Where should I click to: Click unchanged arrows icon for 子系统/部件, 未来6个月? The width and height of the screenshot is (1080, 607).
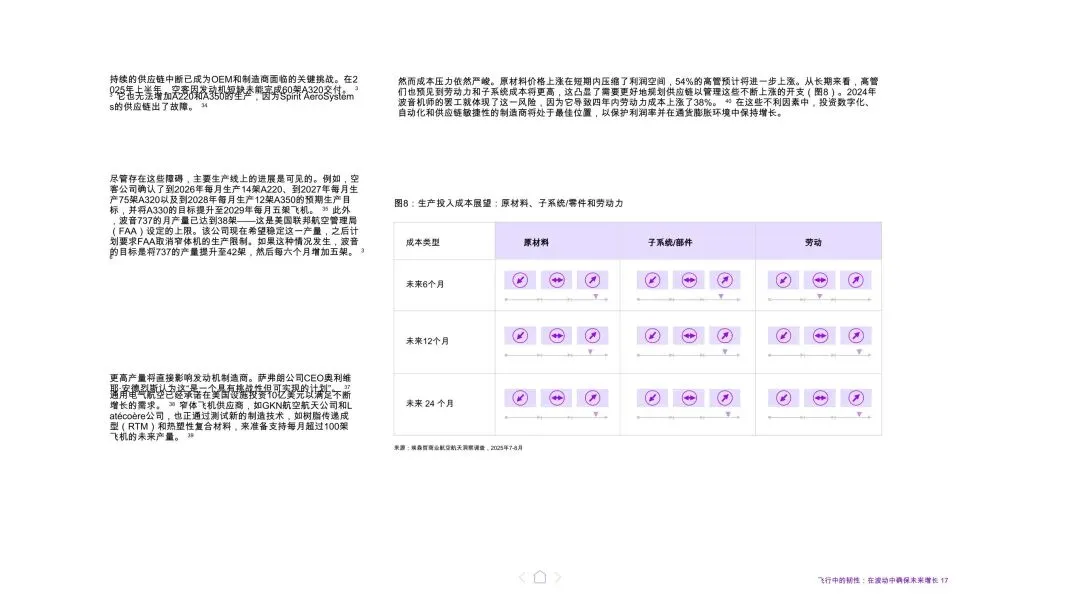tap(689, 280)
